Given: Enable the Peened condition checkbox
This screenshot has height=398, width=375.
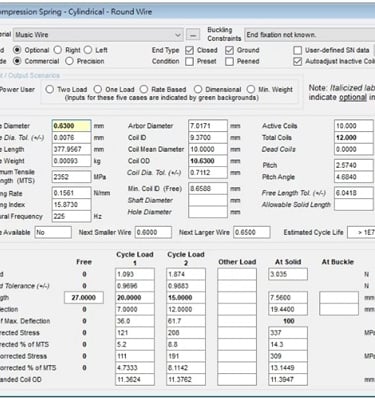Looking at the screenshot, I should [x=229, y=61].
